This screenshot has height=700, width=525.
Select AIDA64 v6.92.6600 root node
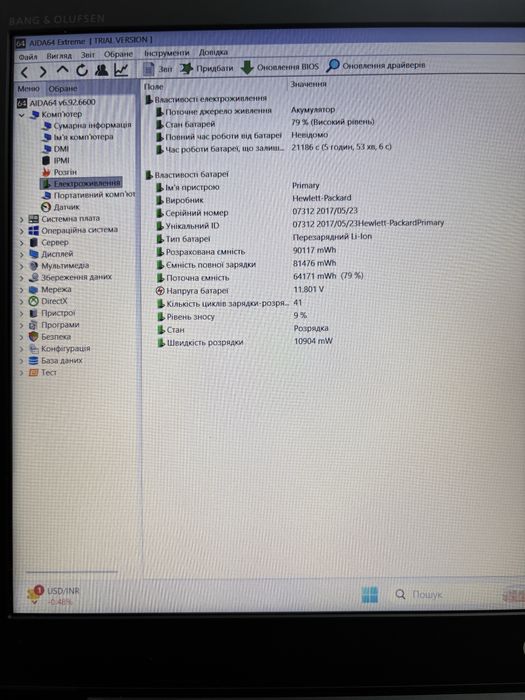pyautogui.click(x=56, y=102)
